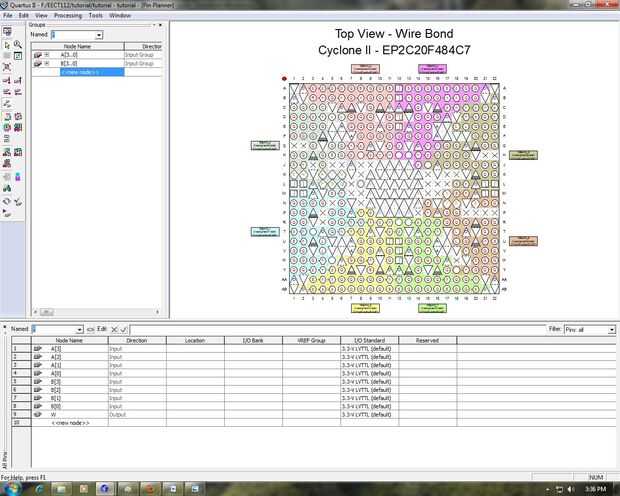Open the Processing menu

coord(68,15)
